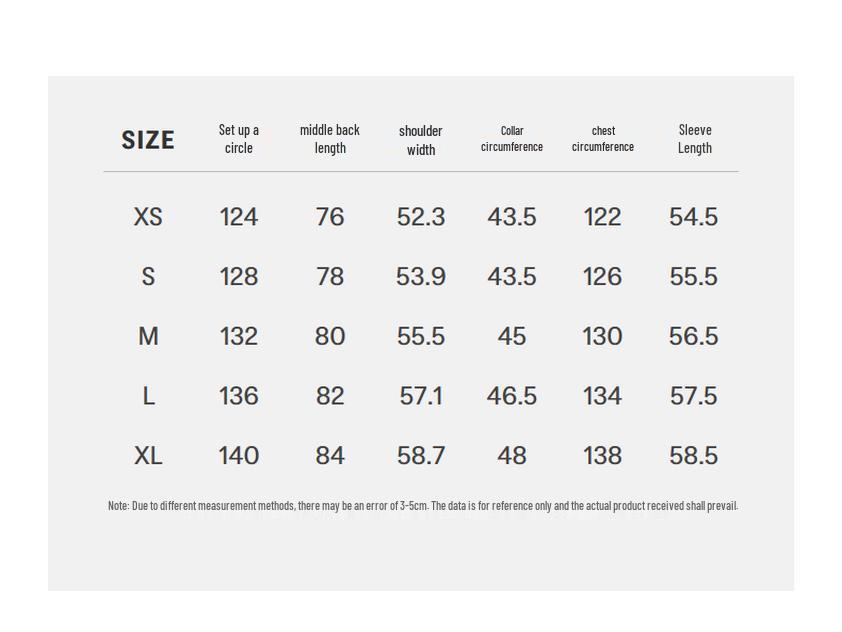Screen dimensions: 842x632
Task: Click the 46.5 collar circumference value
Action: coord(512,397)
